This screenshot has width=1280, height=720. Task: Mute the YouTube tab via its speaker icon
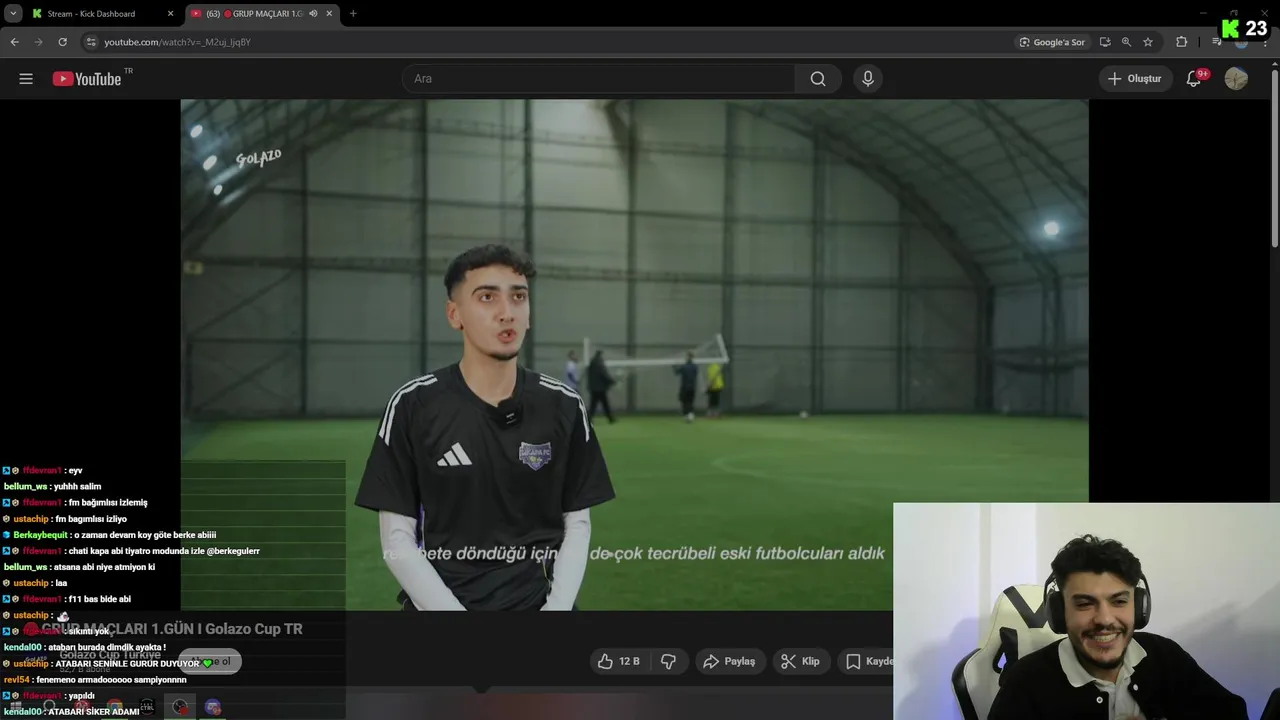click(x=313, y=14)
